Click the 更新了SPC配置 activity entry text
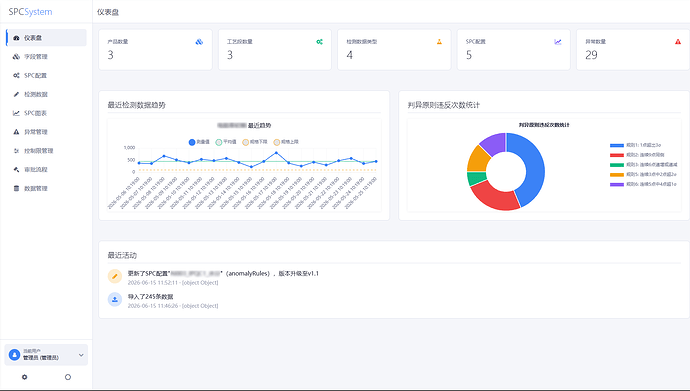Viewport: 690px width, 391px height. coord(223,274)
